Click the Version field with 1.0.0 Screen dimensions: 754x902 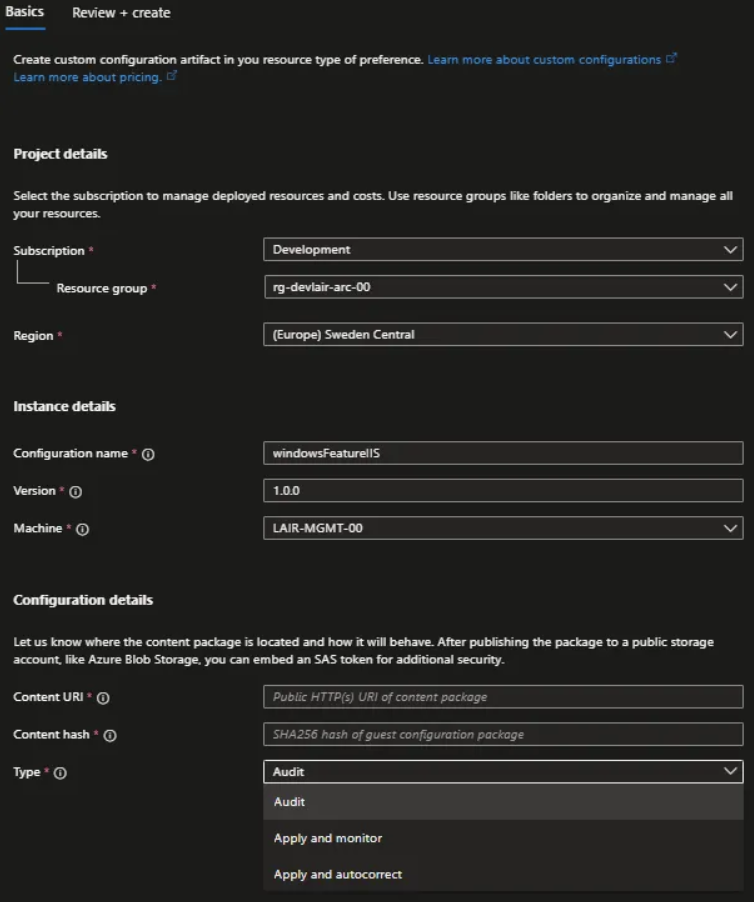(x=503, y=491)
